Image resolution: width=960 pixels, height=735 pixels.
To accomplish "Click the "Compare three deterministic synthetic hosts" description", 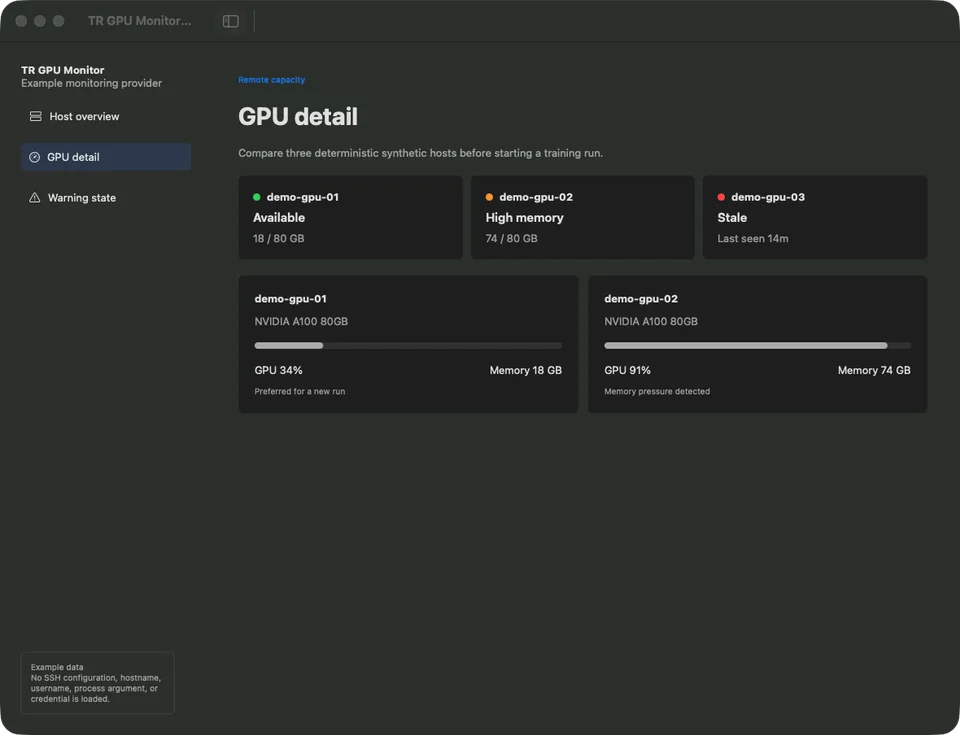I will pyautogui.click(x=421, y=153).
